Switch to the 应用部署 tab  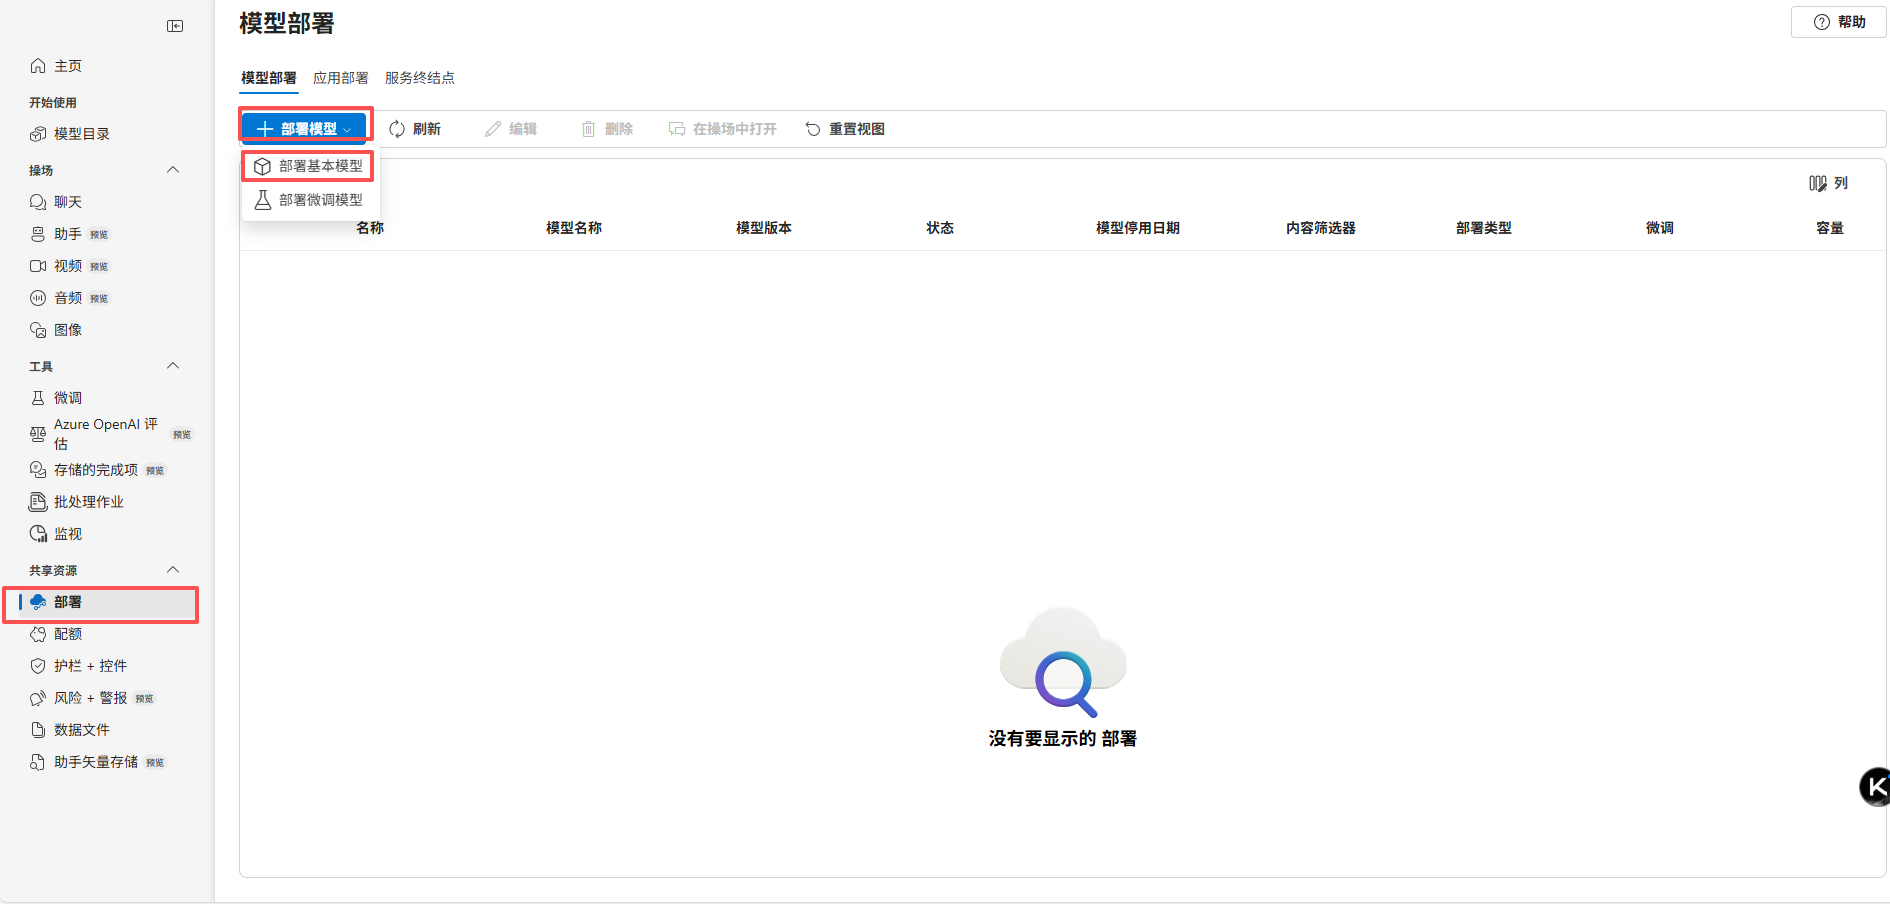[340, 77]
